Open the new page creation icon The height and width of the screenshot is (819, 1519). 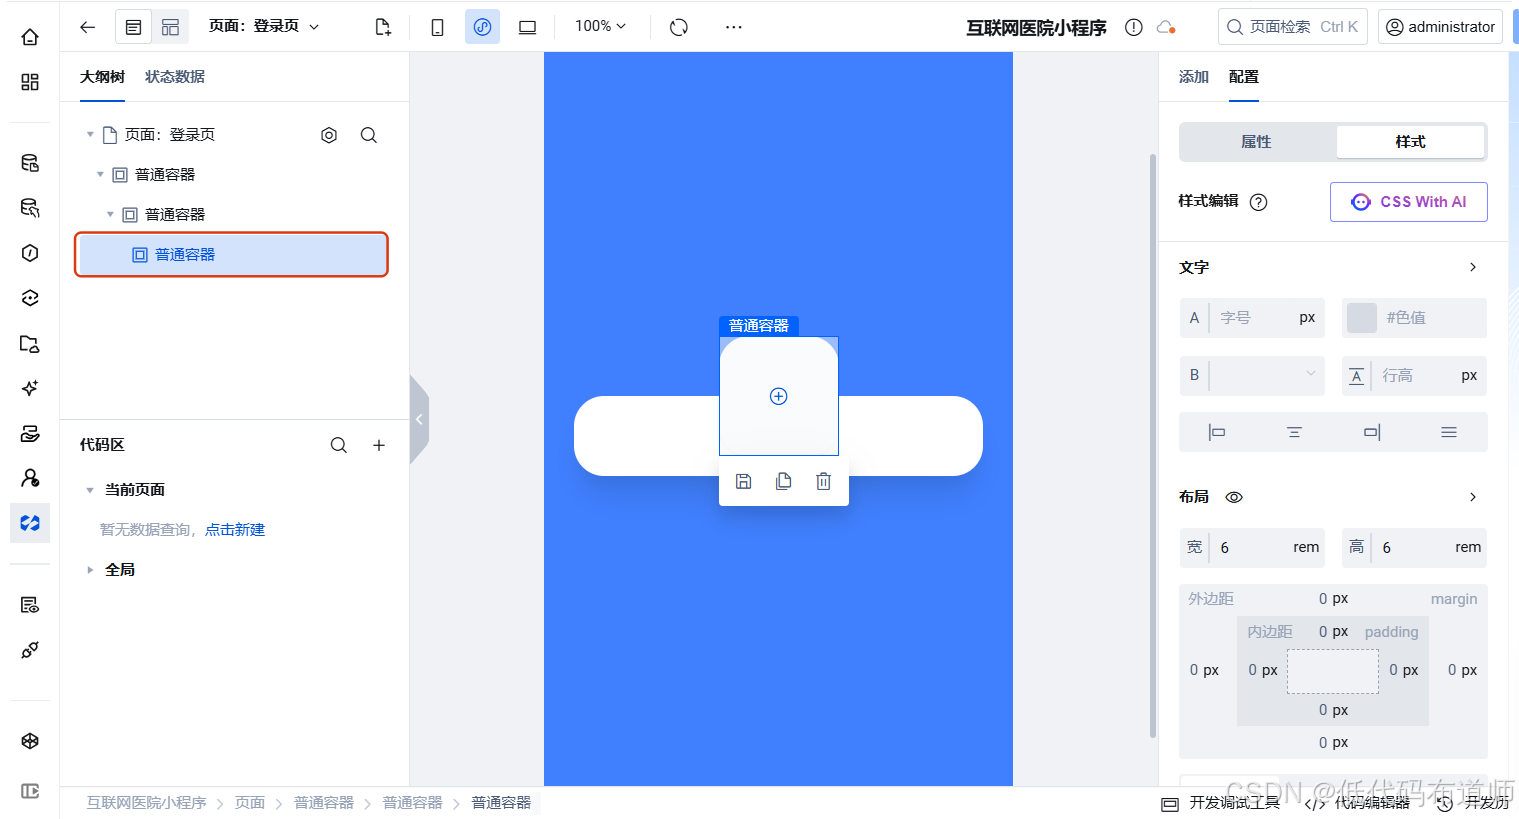tap(383, 26)
